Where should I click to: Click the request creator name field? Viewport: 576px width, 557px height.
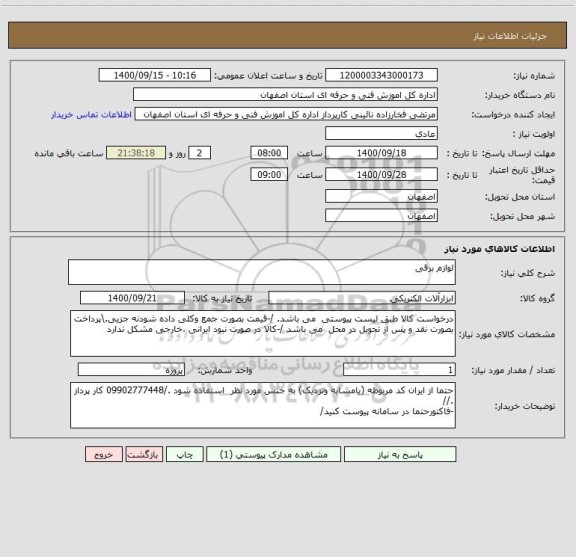(286, 114)
